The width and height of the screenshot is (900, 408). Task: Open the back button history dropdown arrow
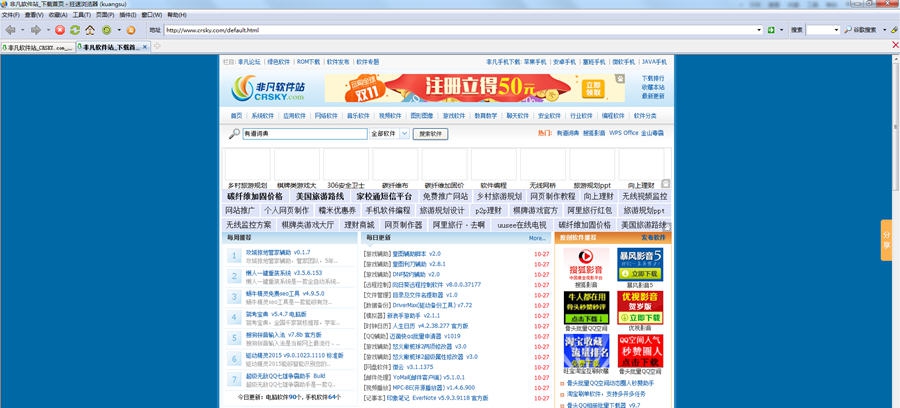(x=22, y=30)
